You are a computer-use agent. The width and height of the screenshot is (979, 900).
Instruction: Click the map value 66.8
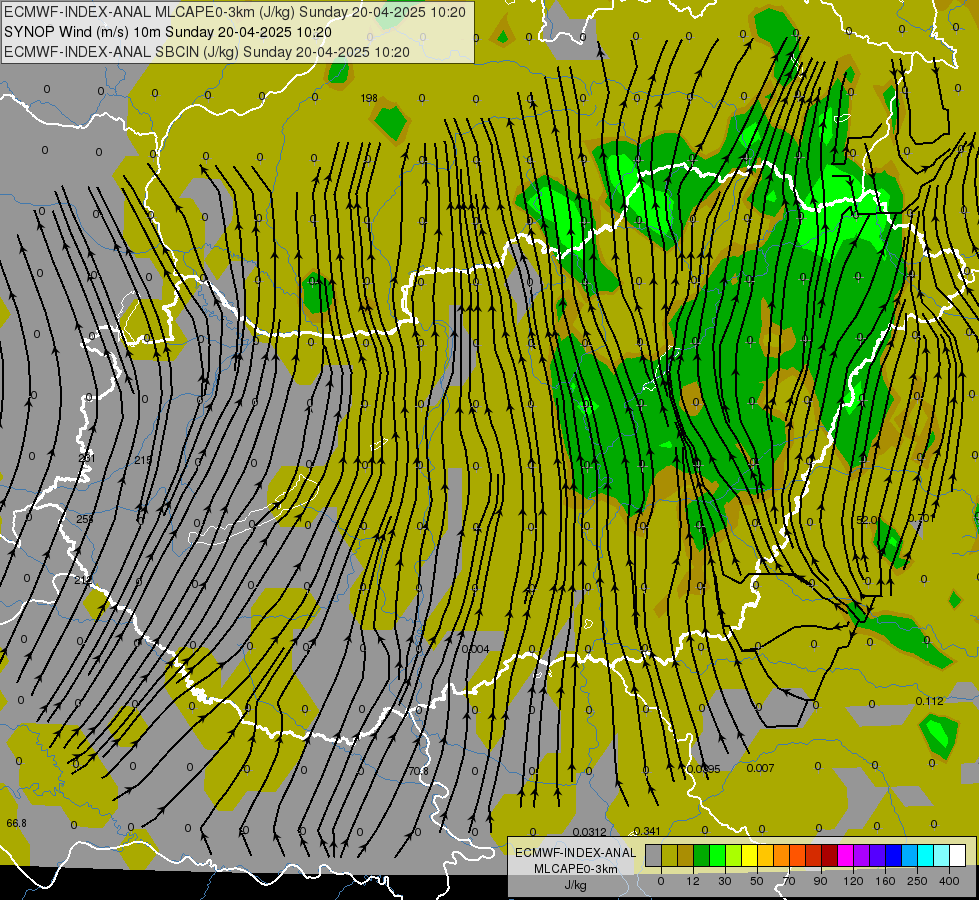click(17, 823)
